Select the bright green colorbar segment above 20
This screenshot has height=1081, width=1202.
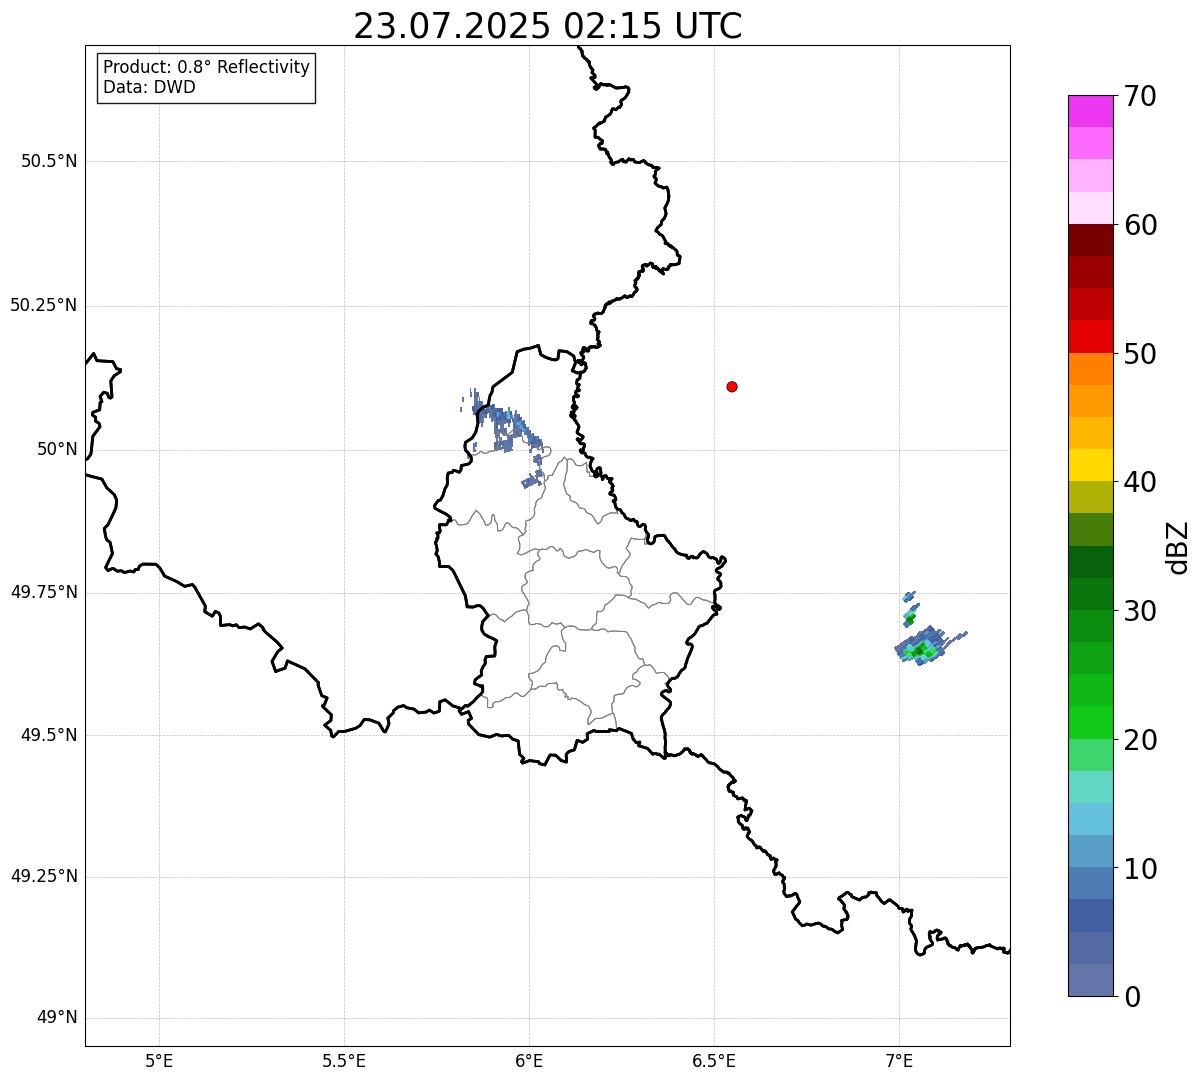1090,722
